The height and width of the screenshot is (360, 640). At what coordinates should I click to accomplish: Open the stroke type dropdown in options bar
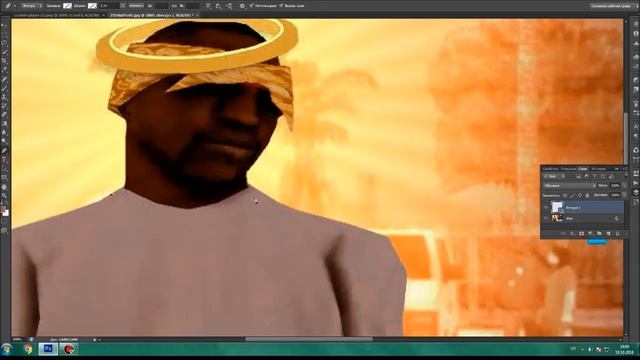[136, 6]
